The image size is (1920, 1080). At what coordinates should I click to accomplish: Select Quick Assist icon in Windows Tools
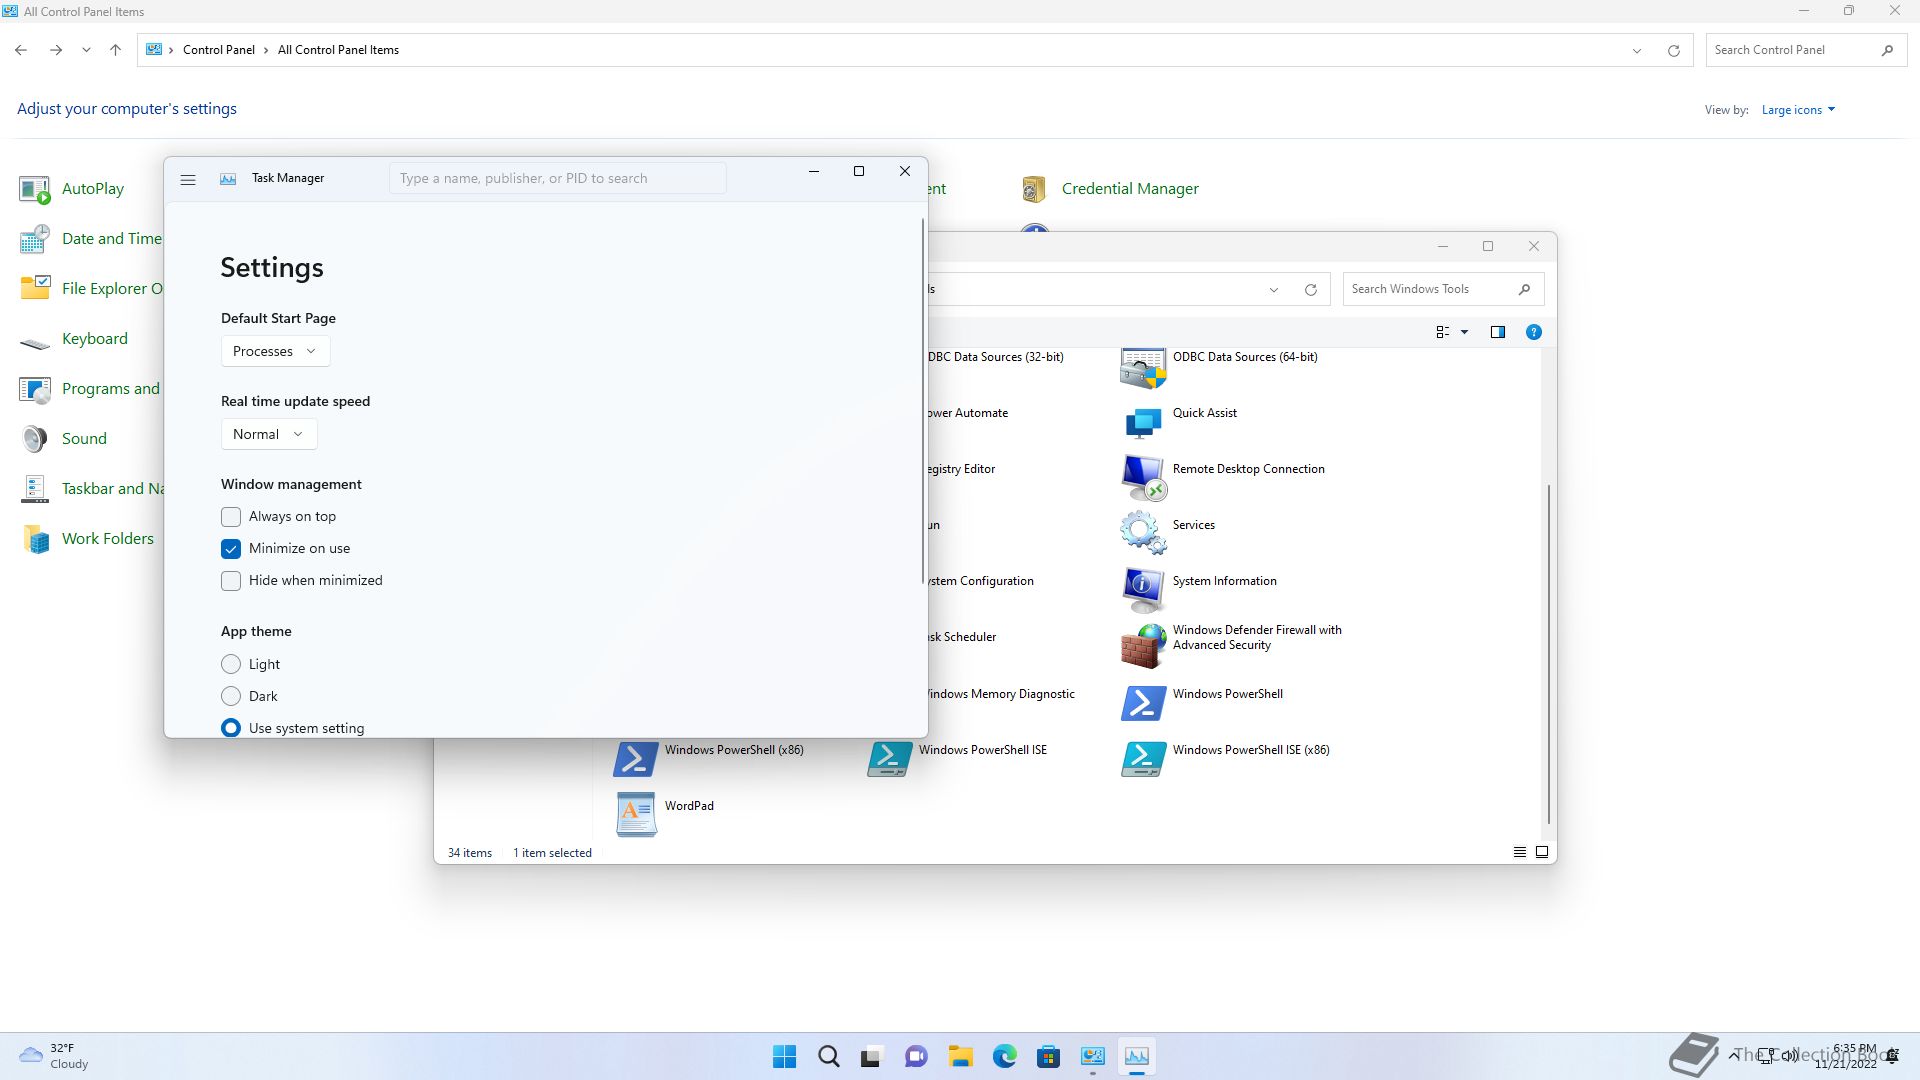pyautogui.click(x=1143, y=424)
